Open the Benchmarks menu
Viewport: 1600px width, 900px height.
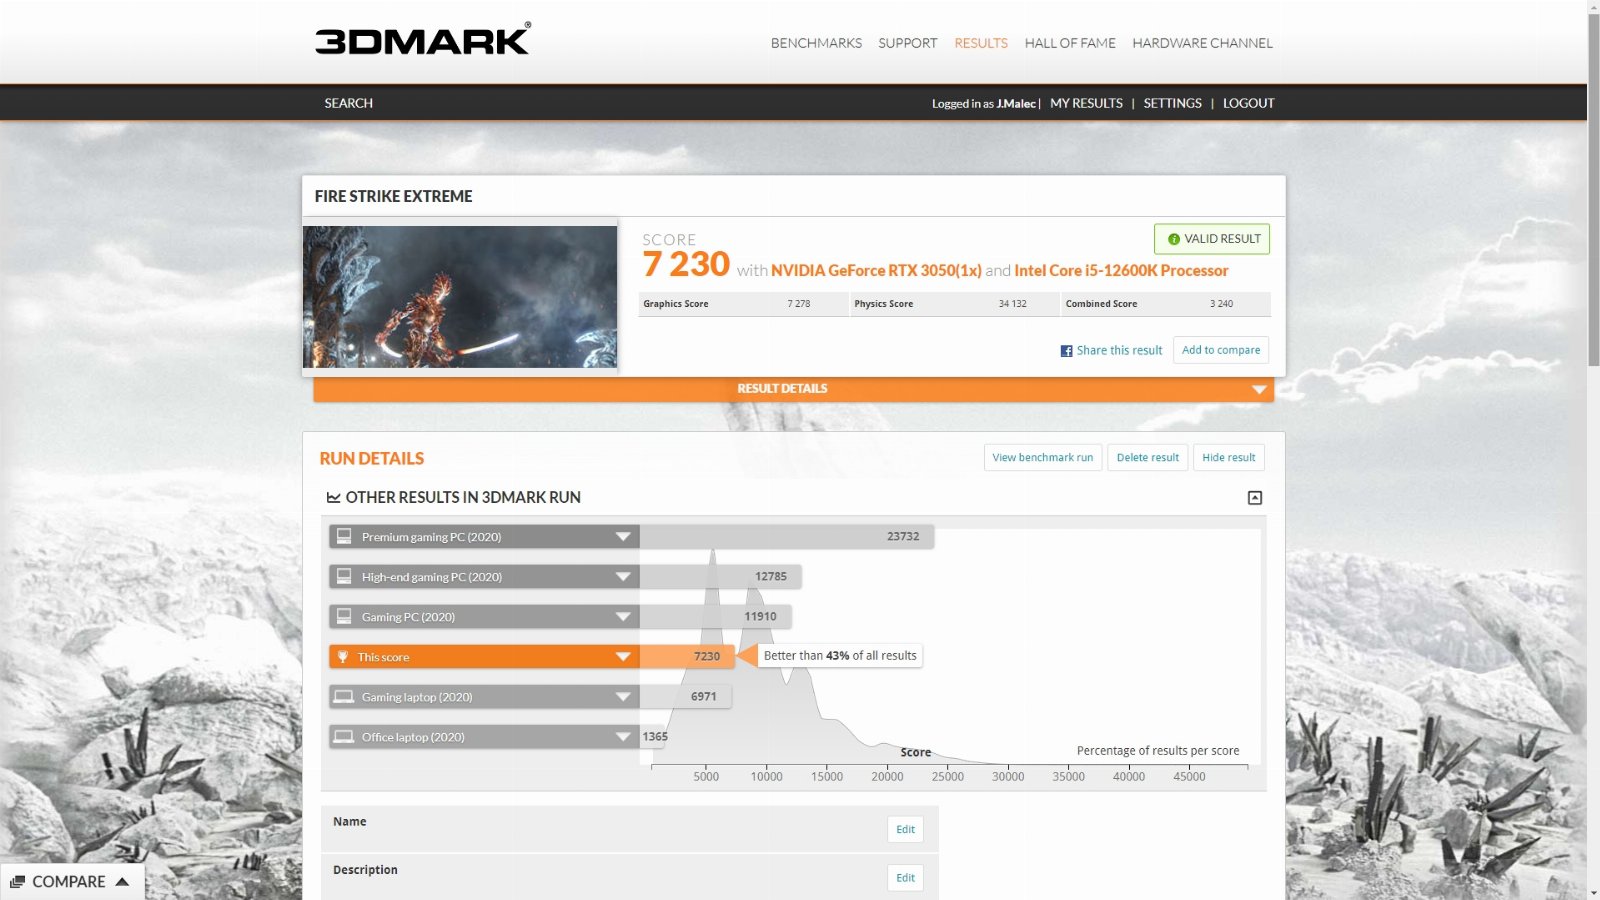point(816,43)
